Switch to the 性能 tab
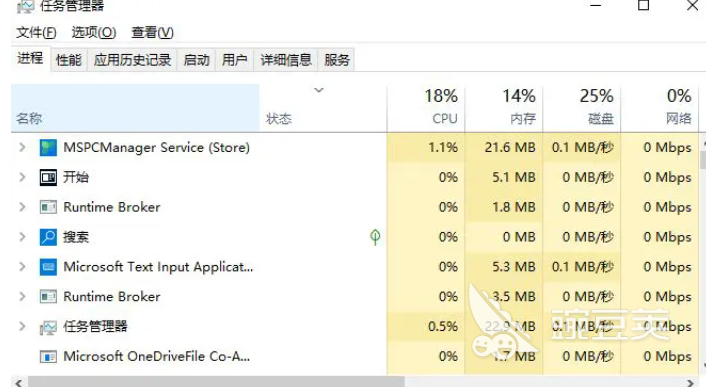Image resolution: width=706 pixels, height=387 pixels. click(69, 60)
